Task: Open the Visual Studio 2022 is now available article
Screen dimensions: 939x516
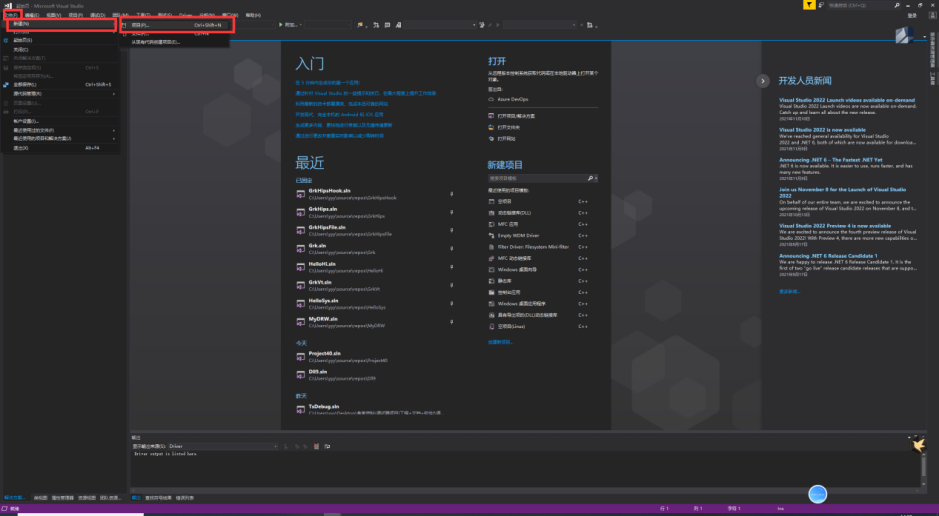Action: point(823,129)
